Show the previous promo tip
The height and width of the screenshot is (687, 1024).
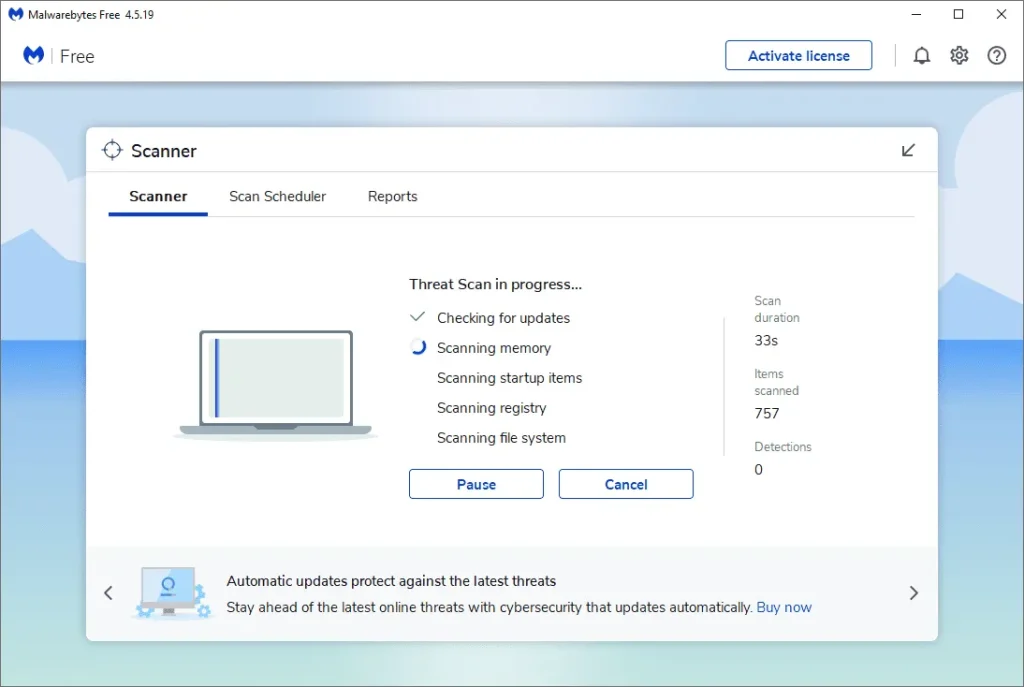pyautogui.click(x=108, y=593)
